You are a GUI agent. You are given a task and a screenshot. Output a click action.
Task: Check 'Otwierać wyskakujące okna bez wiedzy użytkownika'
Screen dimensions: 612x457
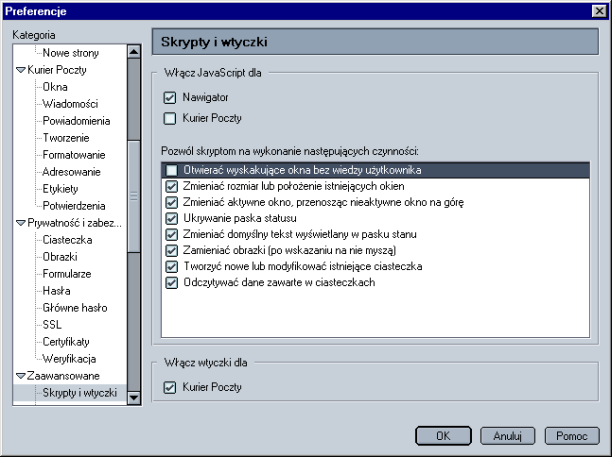171,170
